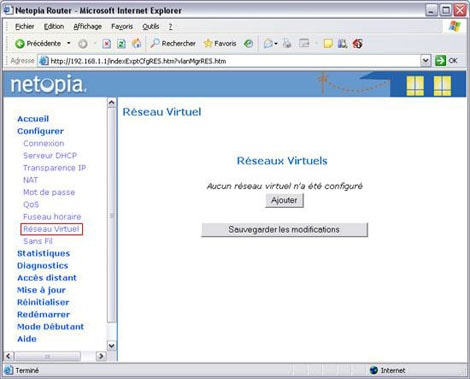
Task: Go to the home page icon
Action: tap(136, 43)
